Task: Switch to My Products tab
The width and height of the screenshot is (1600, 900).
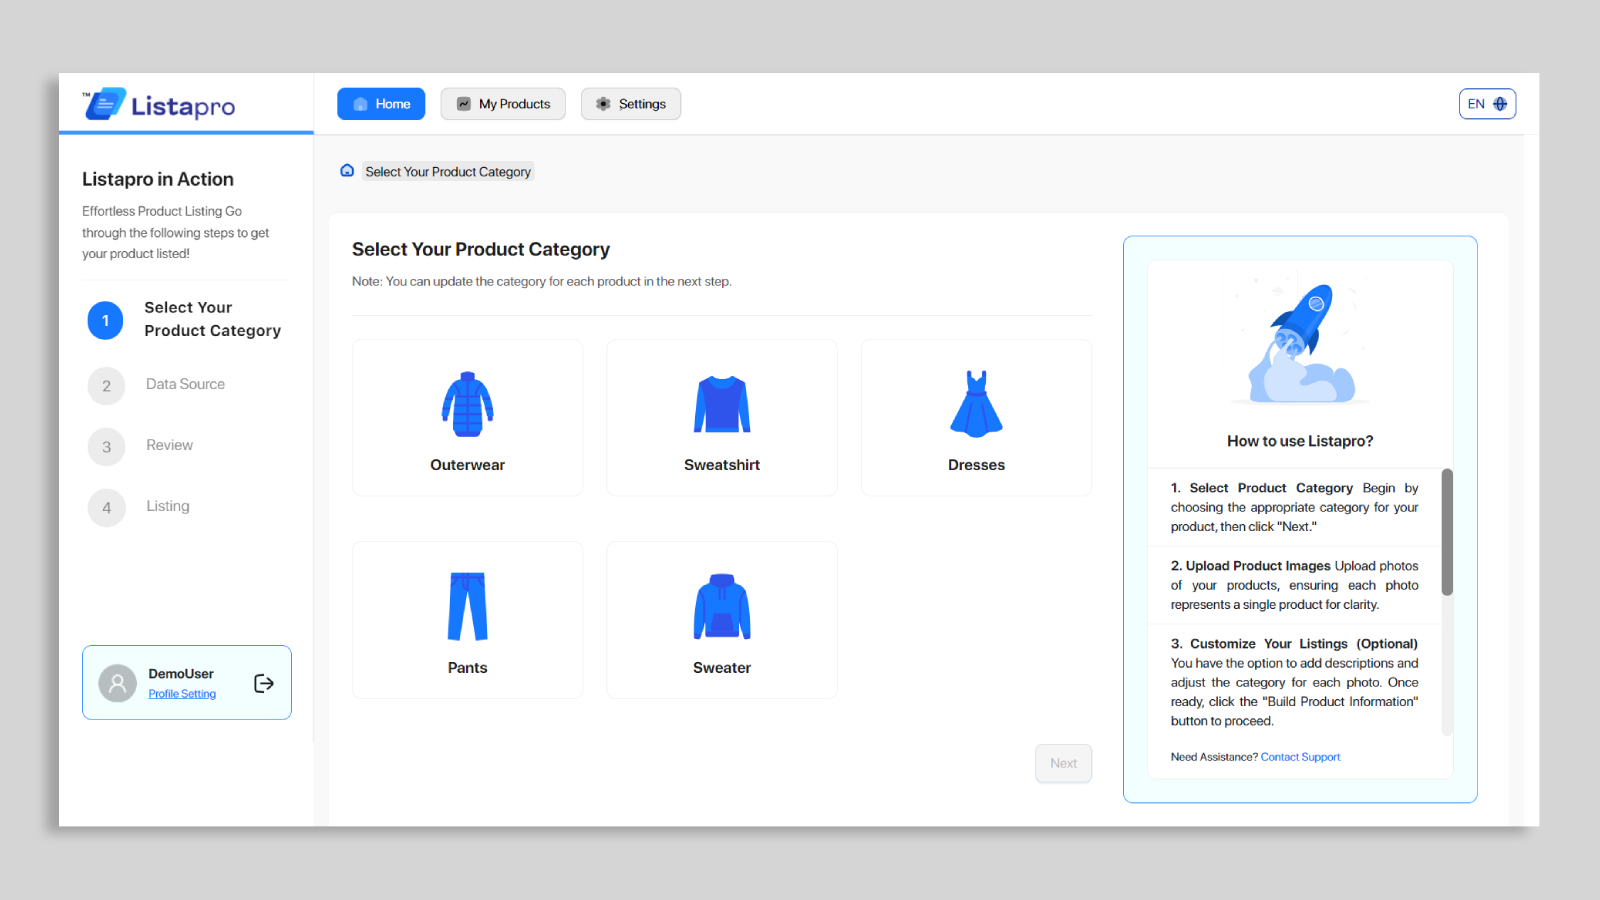Action: [503, 104]
